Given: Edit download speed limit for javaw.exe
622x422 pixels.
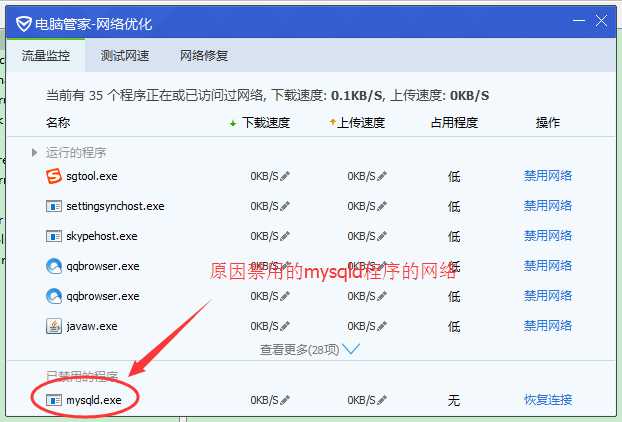Looking at the screenshot, I should tap(285, 326).
